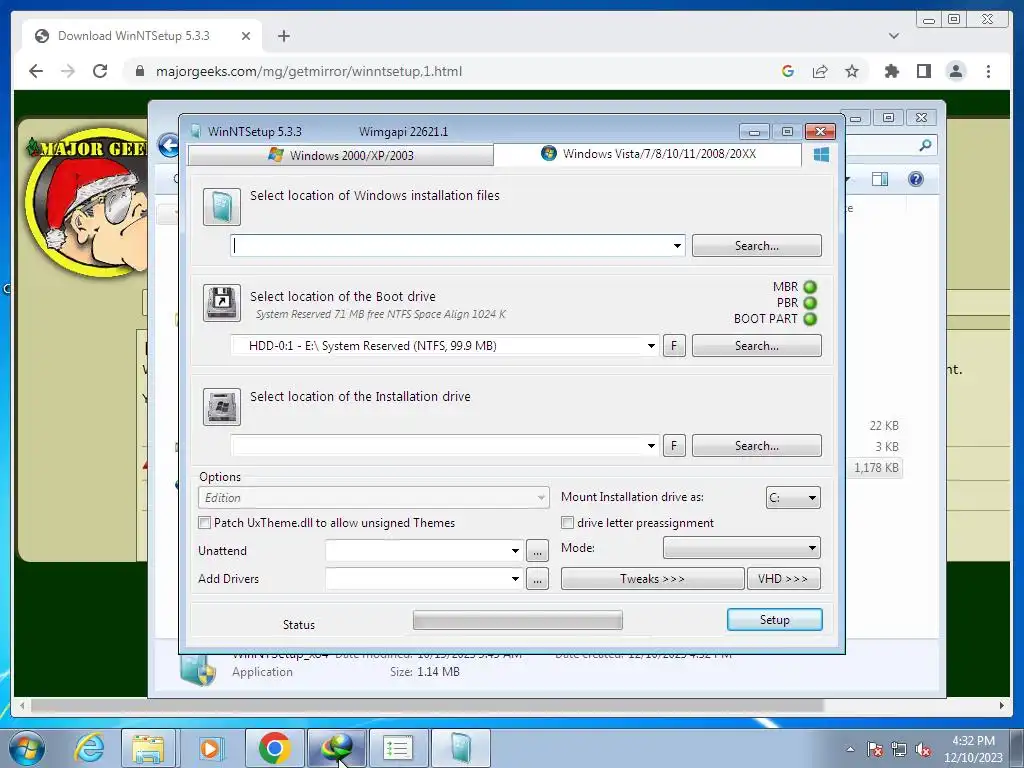Open the Mode dropdown
The image size is (1024, 768).
pos(741,547)
